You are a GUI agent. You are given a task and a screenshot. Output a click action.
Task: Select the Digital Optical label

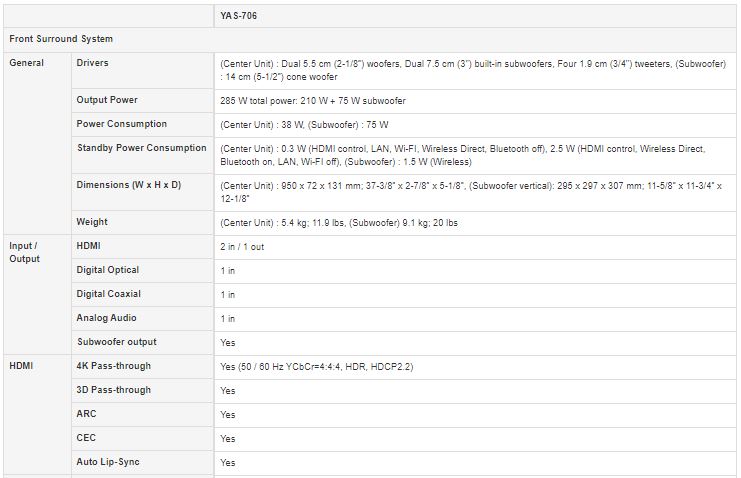tap(108, 270)
